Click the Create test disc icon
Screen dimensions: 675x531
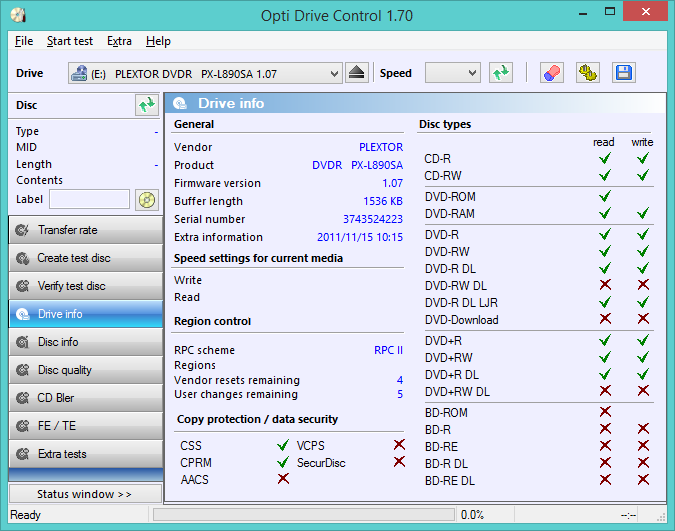[x=22, y=258]
